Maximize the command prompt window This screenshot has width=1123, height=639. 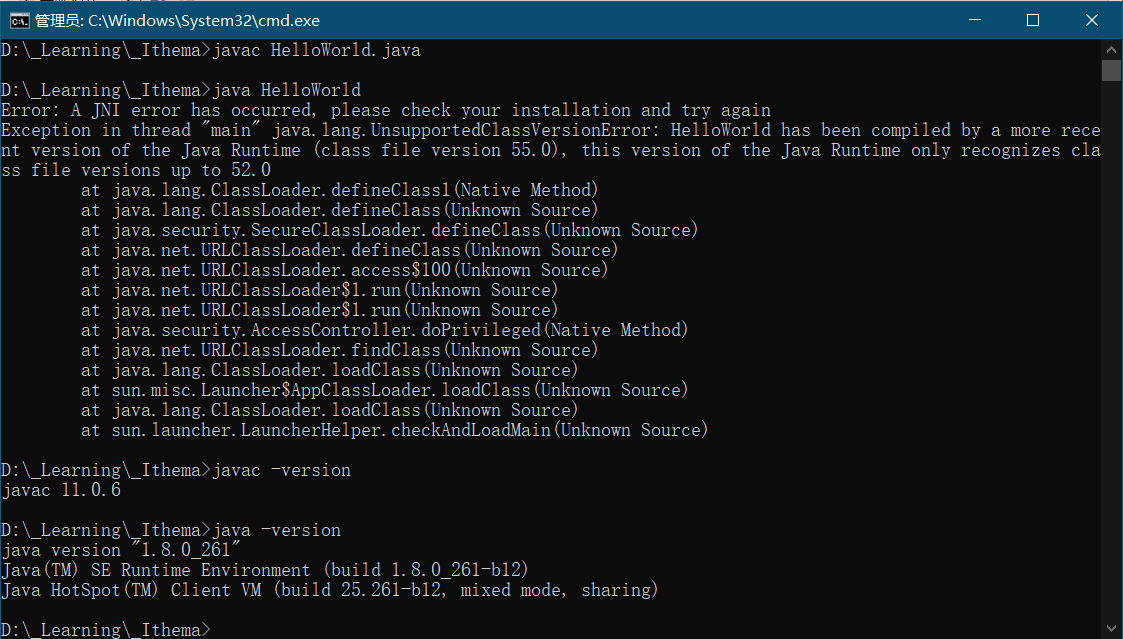(1033, 20)
